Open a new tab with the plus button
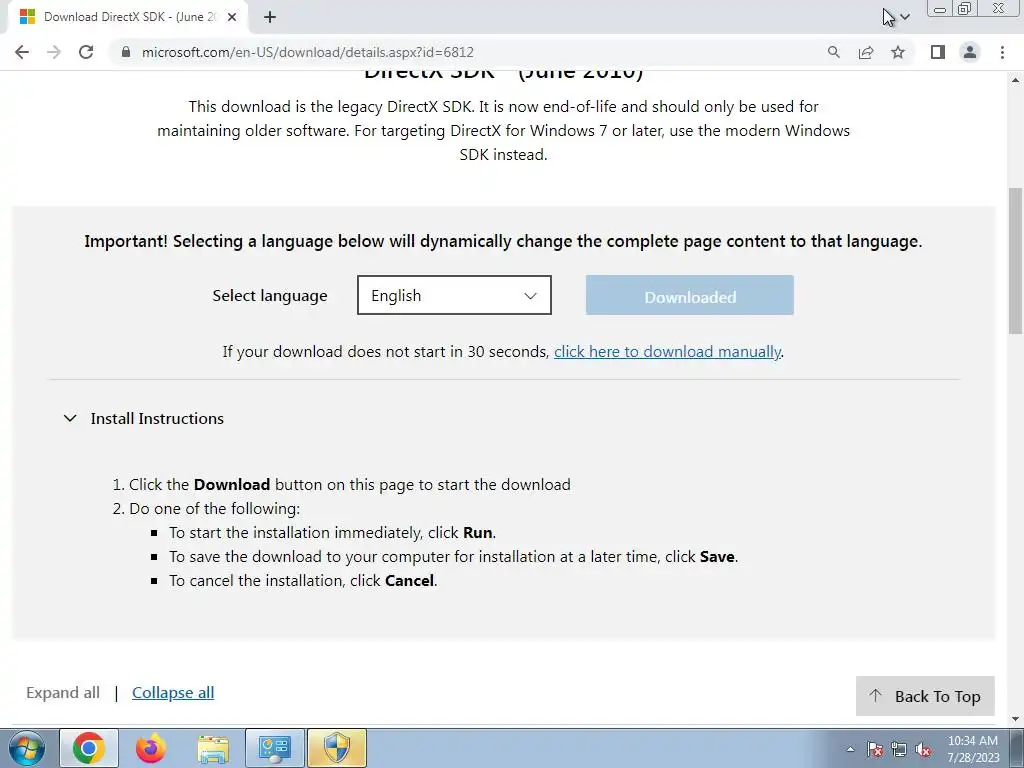The height and width of the screenshot is (768, 1024). click(270, 17)
